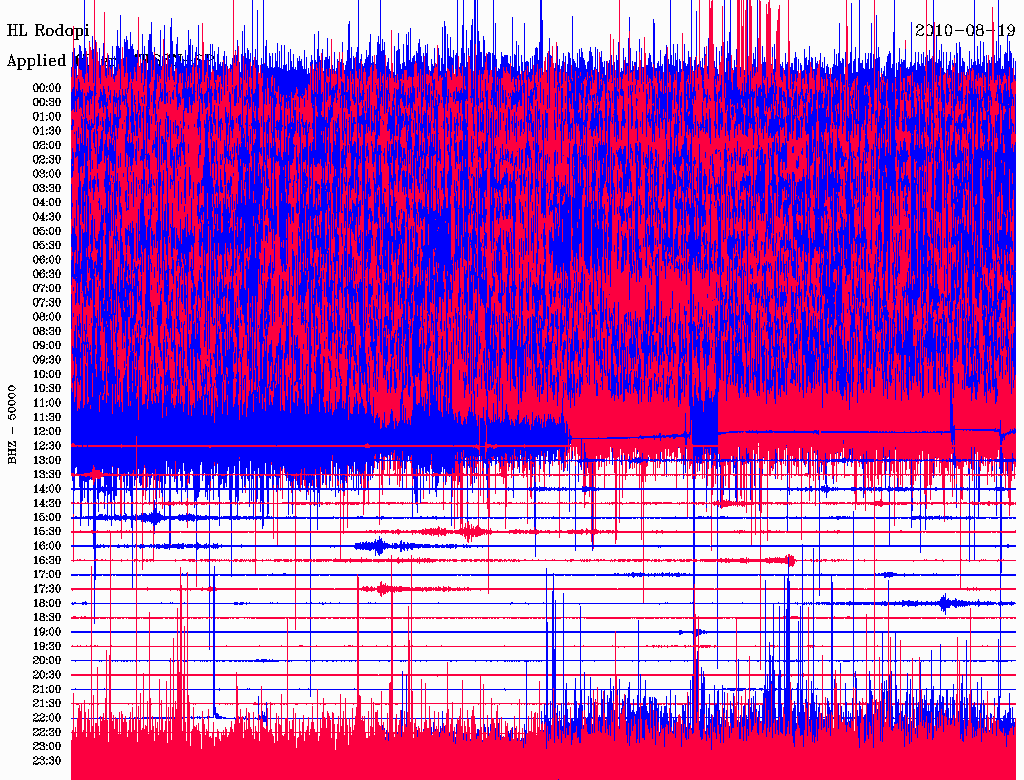Select the 05:30 time label
Viewport: 1024px width, 780px height.
pyautogui.click(x=47, y=246)
